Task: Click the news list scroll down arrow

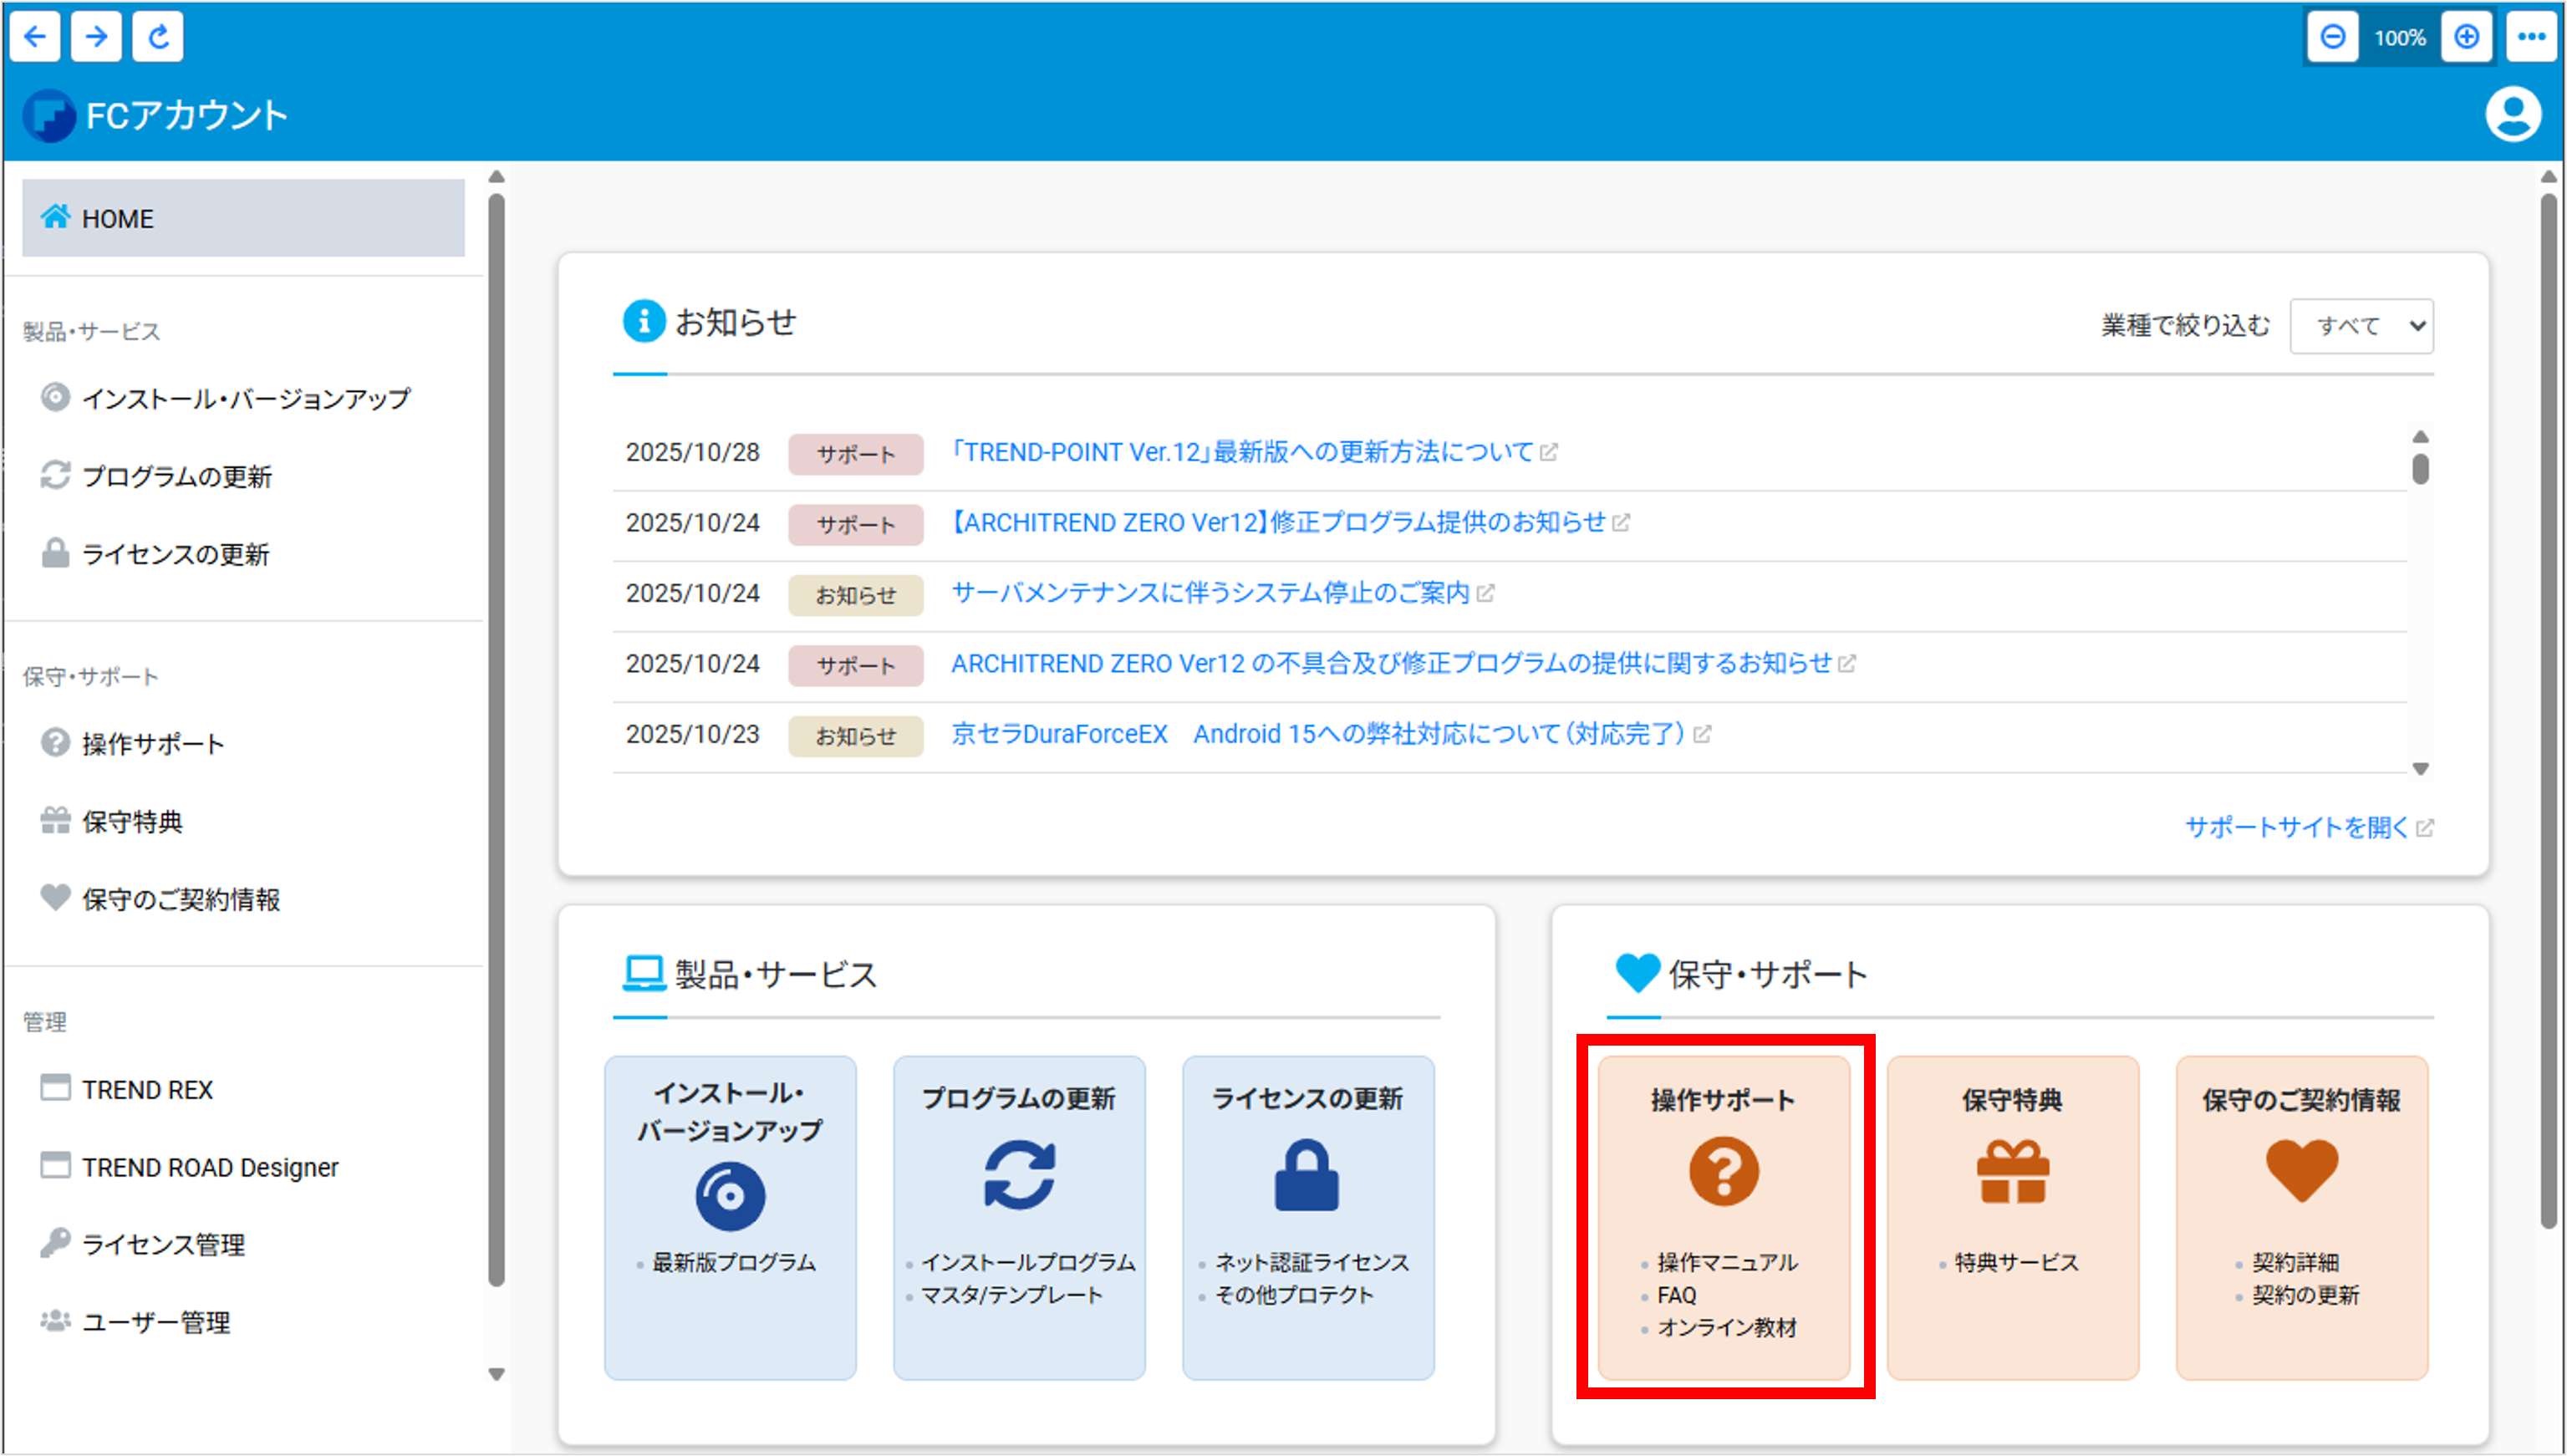Action: pos(2420,769)
